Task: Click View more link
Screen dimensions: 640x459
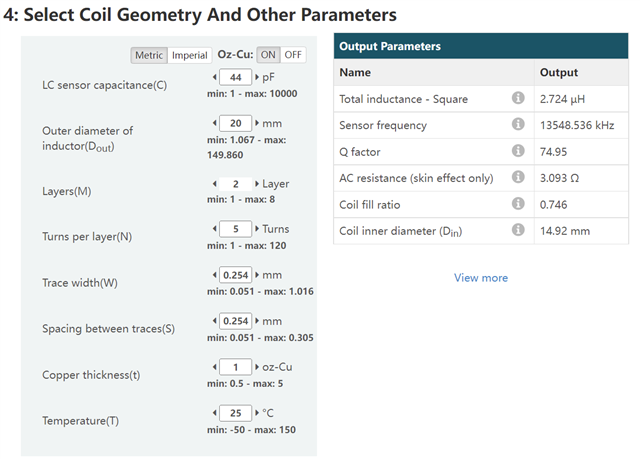Action: [480, 278]
